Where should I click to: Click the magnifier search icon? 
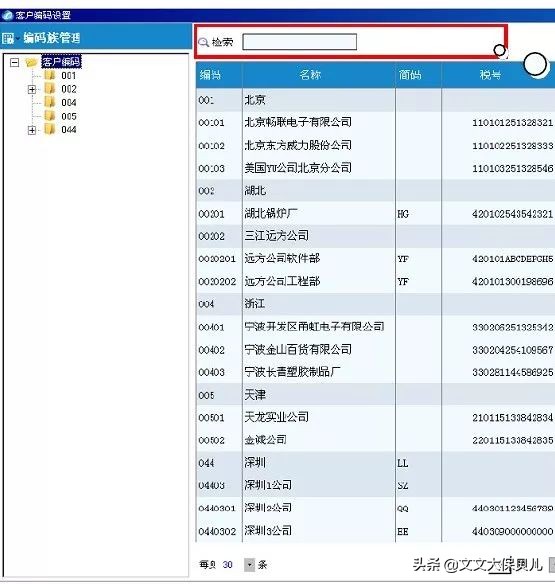pyautogui.click(x=203, y=42)
